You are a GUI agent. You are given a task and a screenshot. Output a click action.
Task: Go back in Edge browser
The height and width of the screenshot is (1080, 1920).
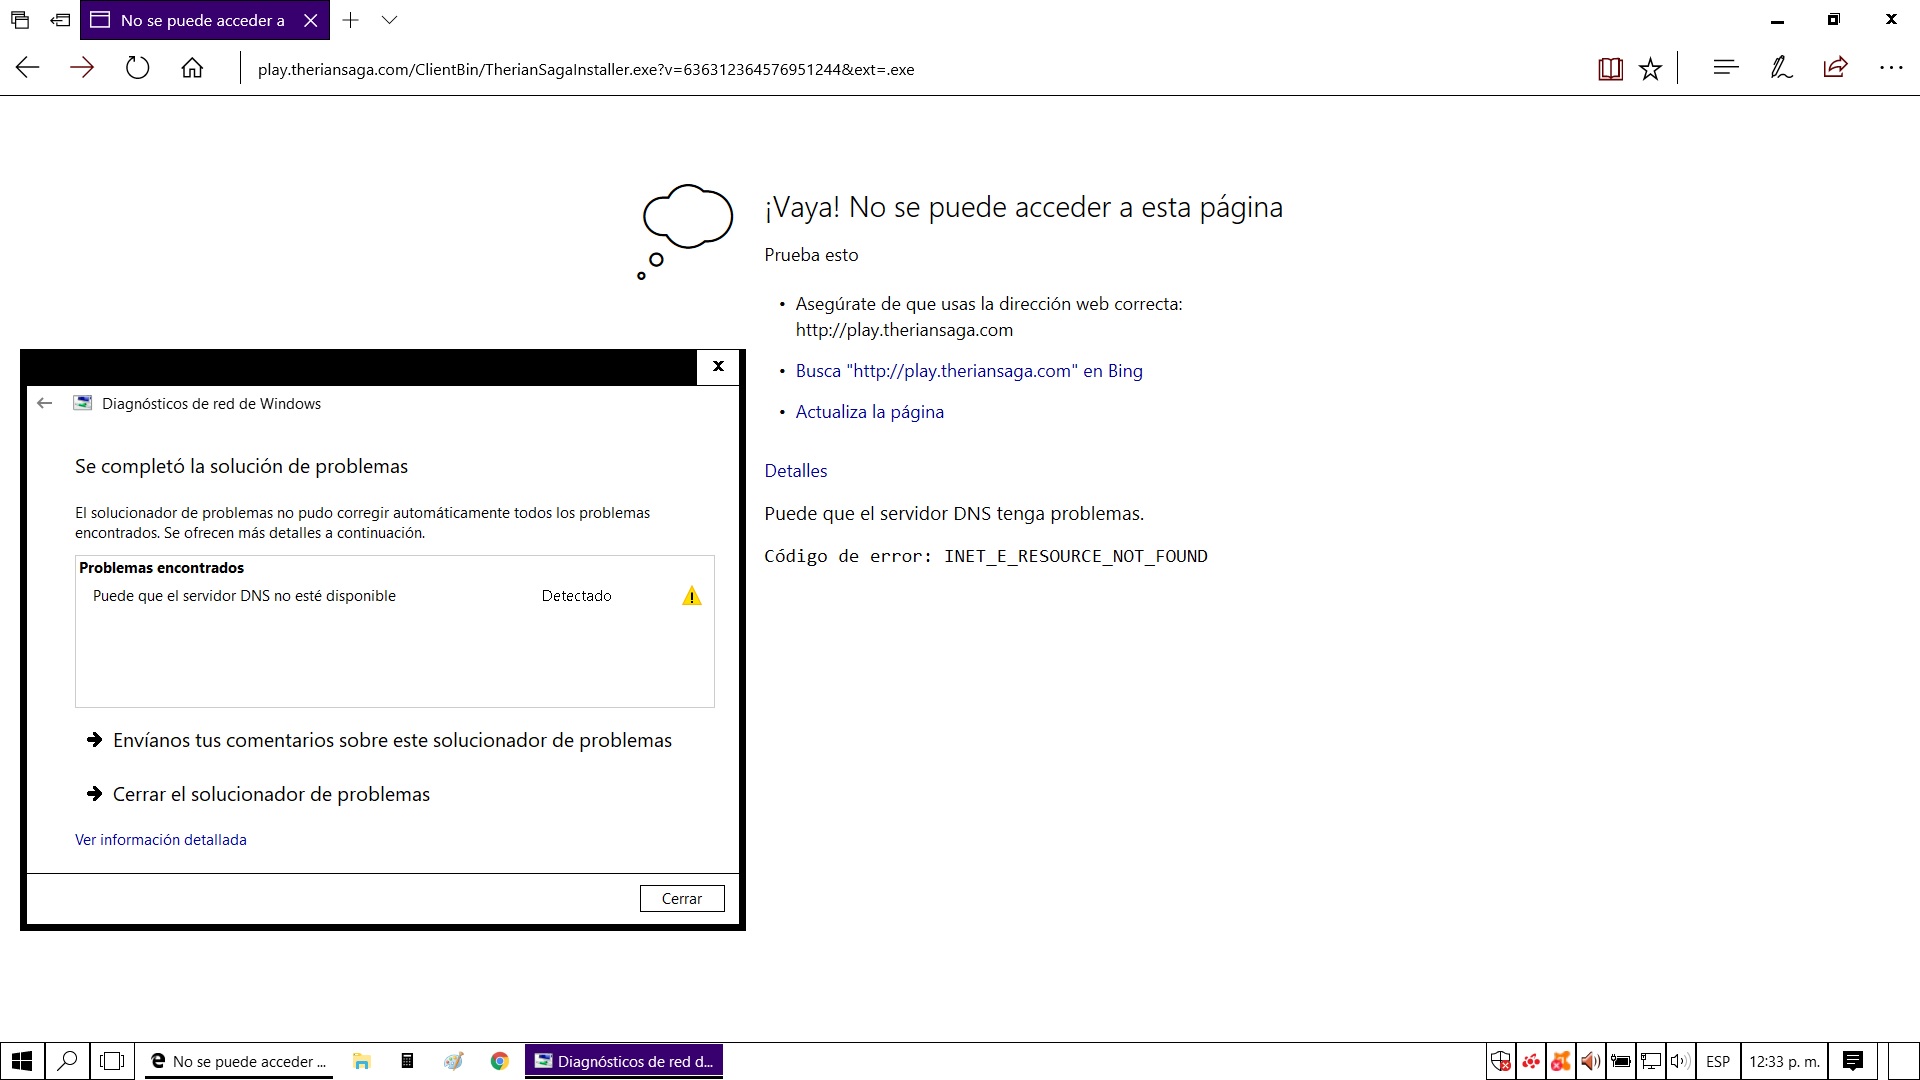click(28, 68)
